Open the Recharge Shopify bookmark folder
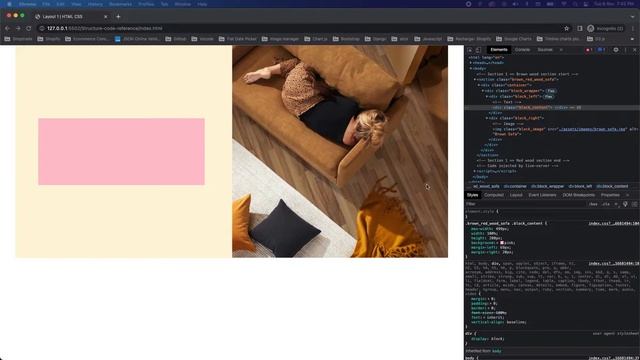 point(469,39)
